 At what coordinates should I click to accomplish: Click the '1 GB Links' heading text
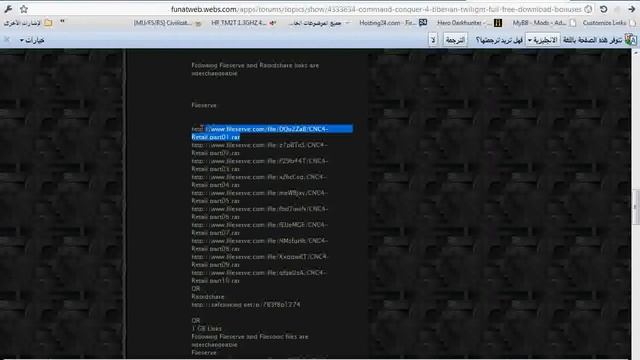[207, 329]
